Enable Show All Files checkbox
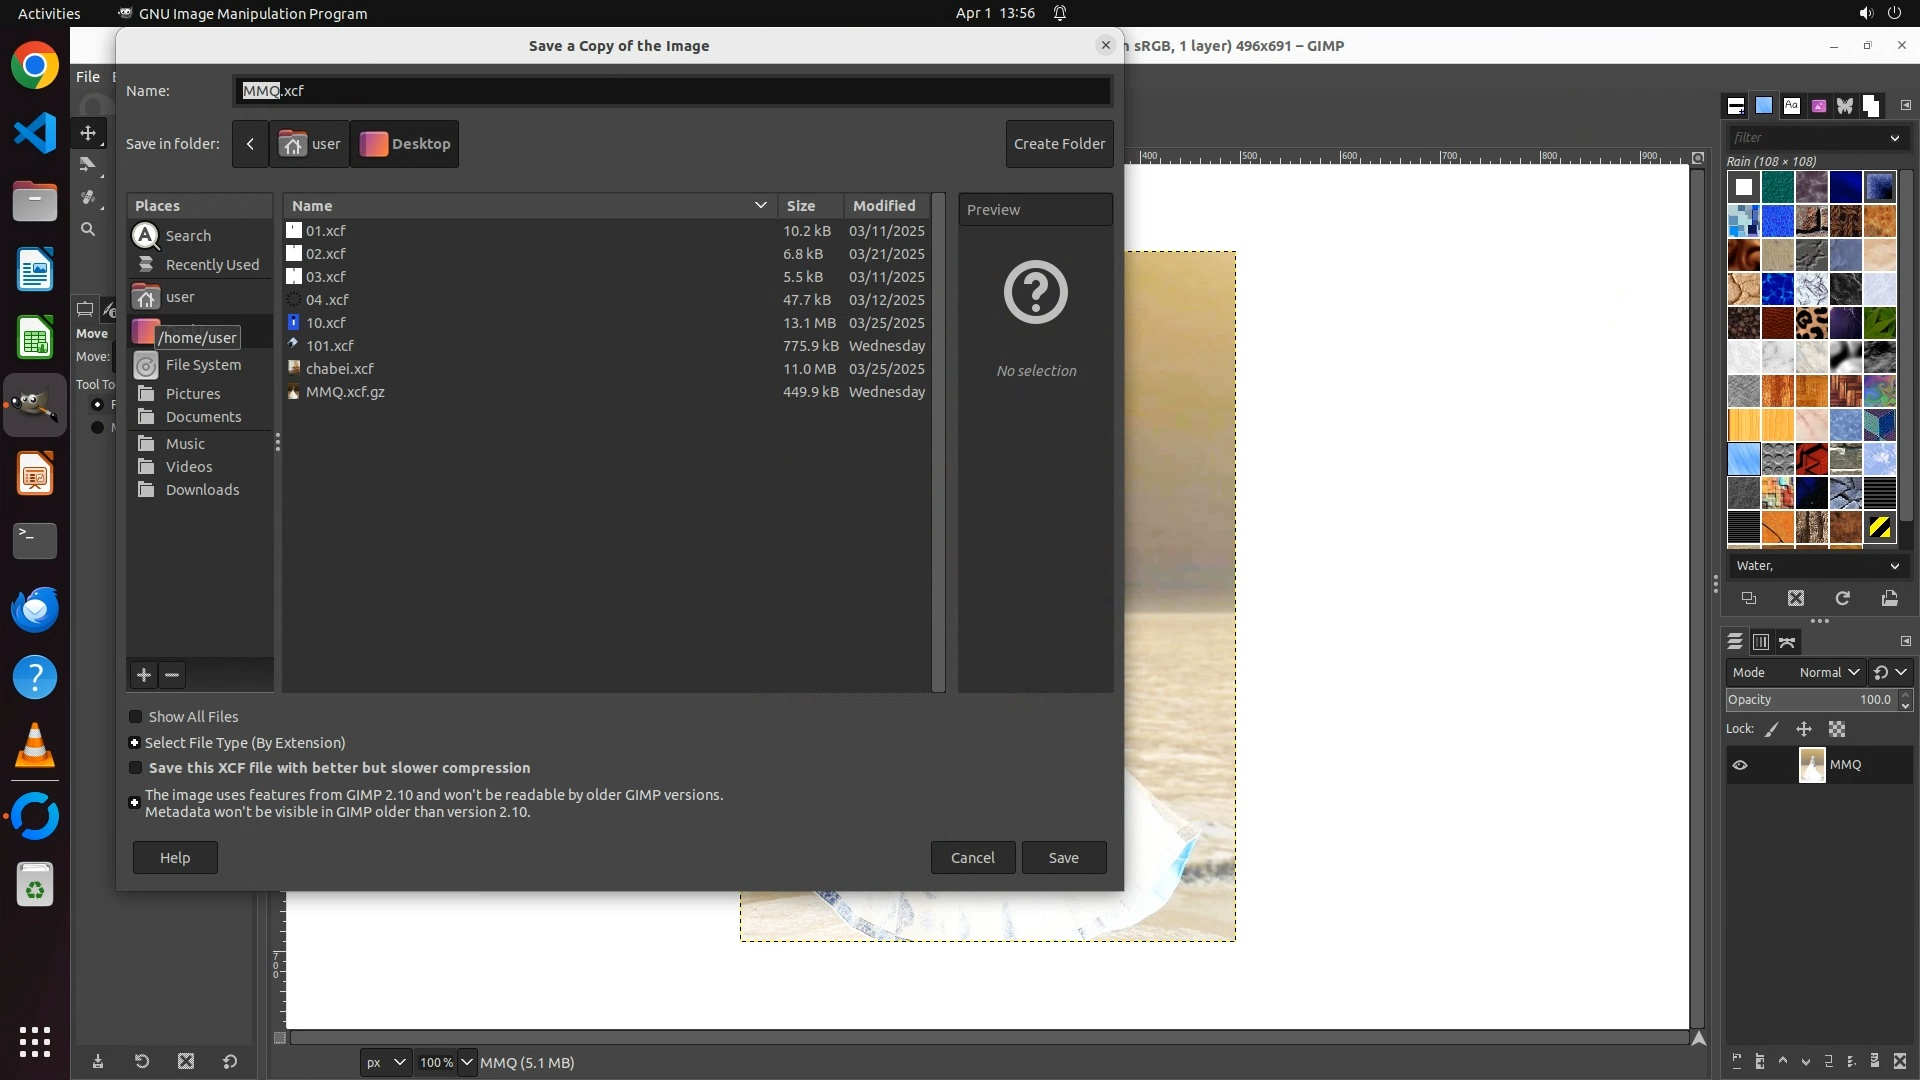 pos(136,717)
